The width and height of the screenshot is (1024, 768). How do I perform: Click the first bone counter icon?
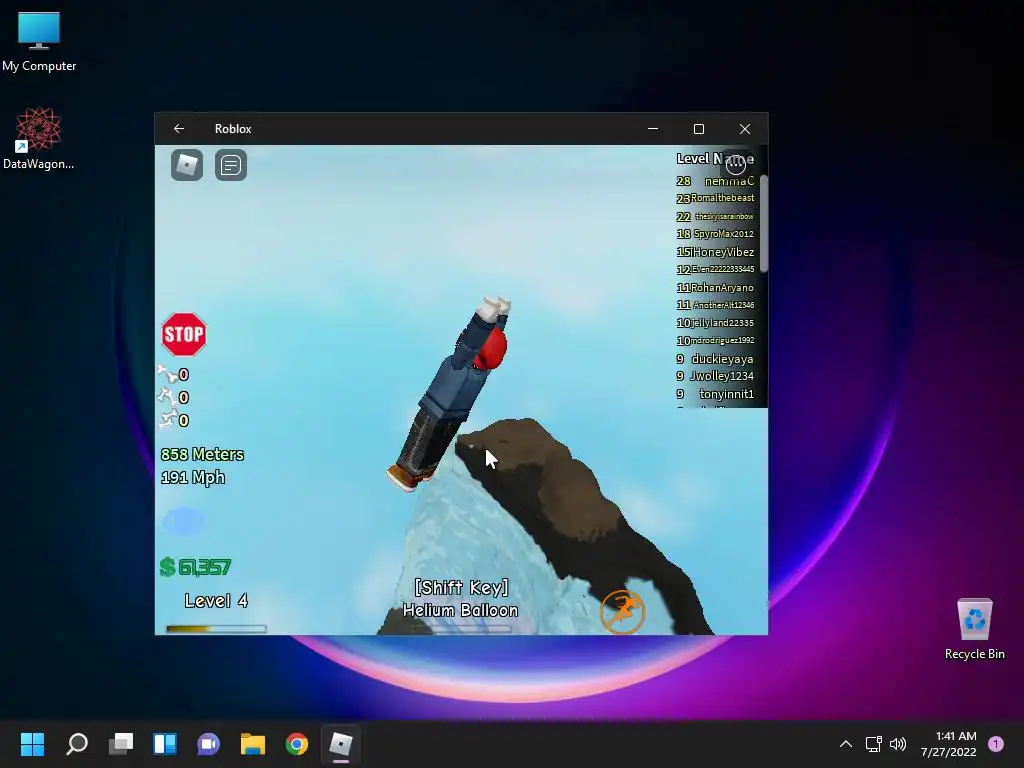pyautogui.click(x=167, y=374)
